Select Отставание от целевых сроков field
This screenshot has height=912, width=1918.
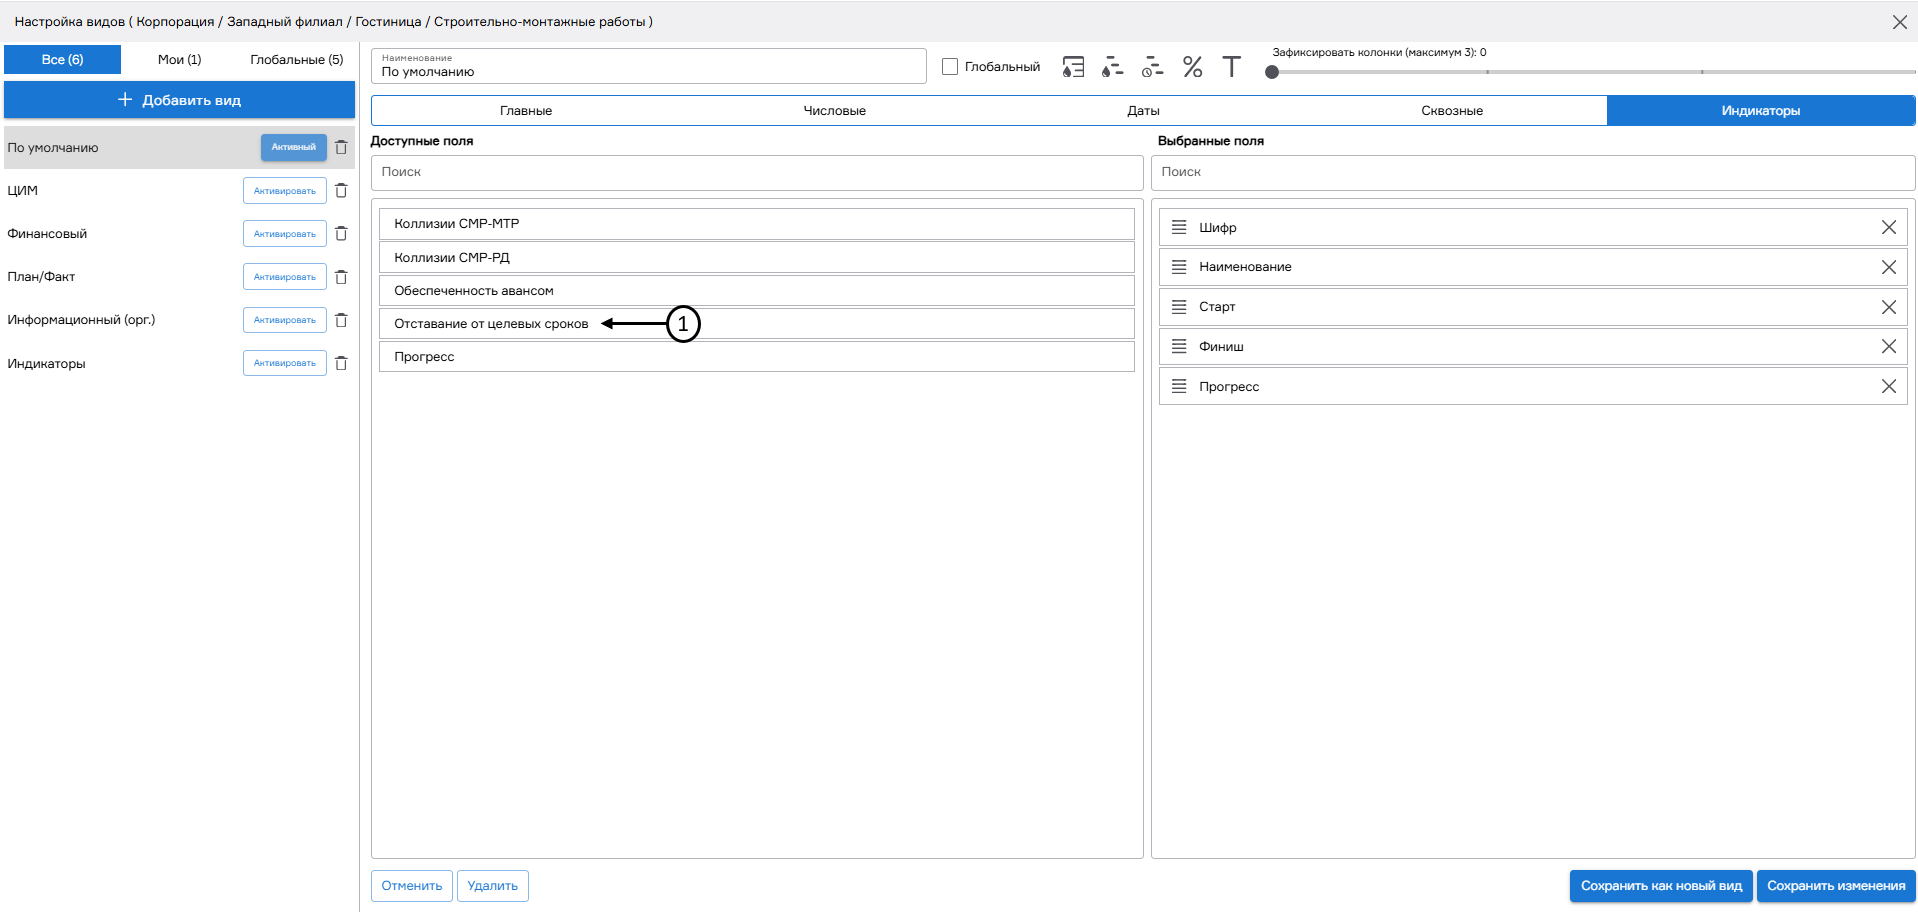pyautogui.click(x=490, y=323)
